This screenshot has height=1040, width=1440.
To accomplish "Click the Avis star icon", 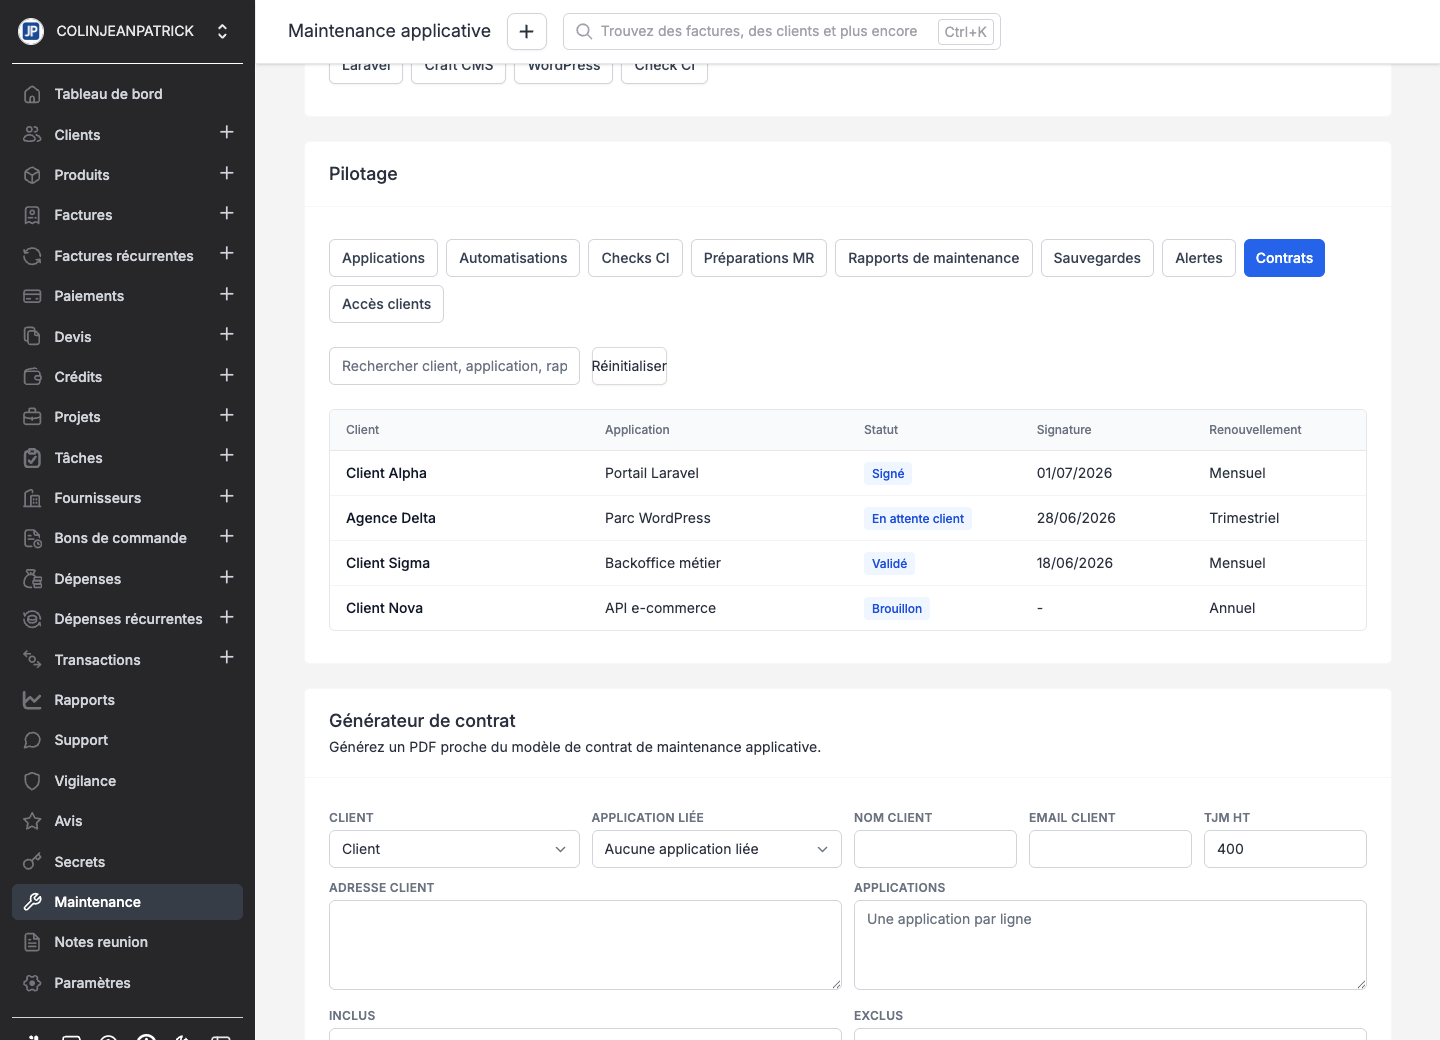I will (32, 821).
